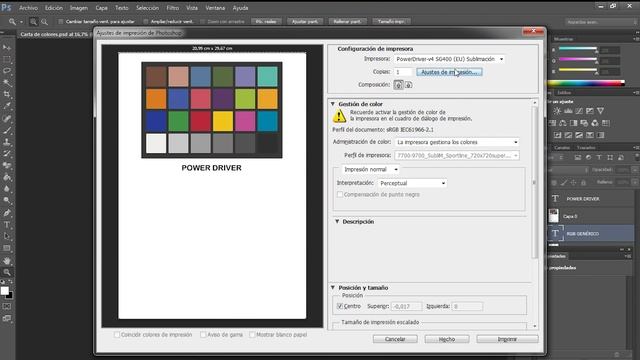640x360 pixels.
Task: Open the Impresora printer dropdown
Action: tap(449, 59)
